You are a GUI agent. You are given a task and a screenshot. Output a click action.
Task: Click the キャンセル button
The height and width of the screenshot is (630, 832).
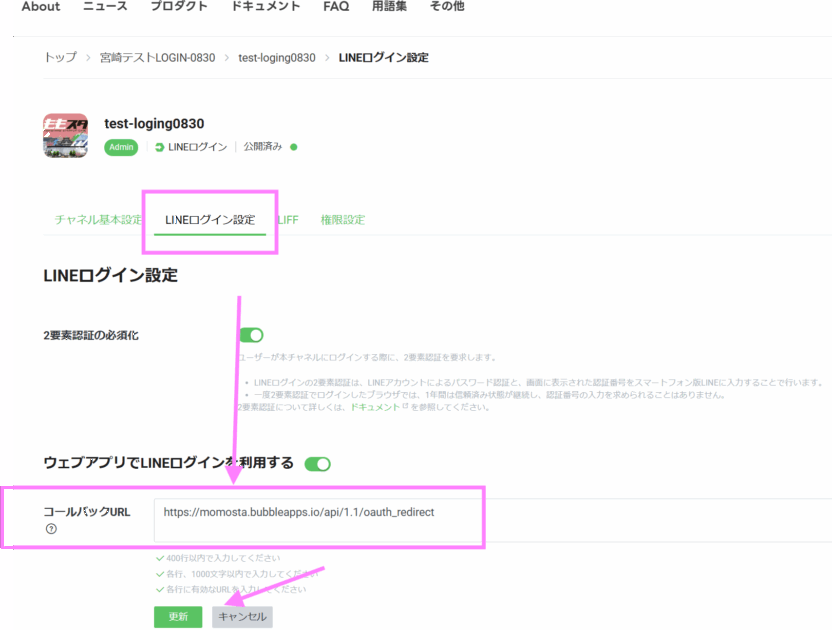(x=242, y=617)
